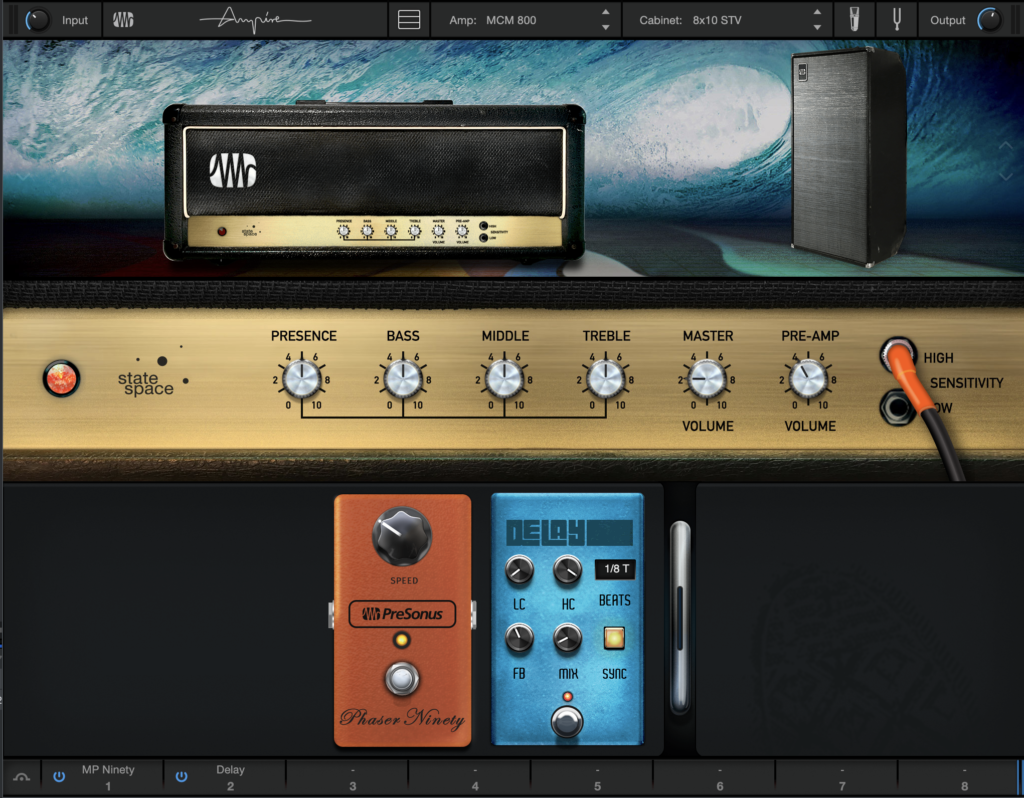This screenshot has height=798, width=1024.
Task: Click the Delay BEATS value 1/8 T
Action: click(614, 569)
